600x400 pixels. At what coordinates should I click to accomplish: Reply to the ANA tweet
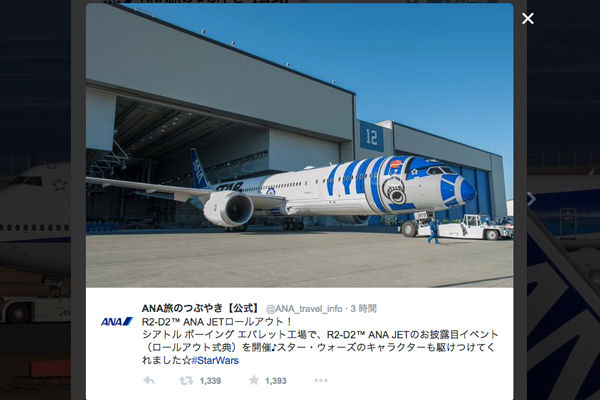tap(149, 380)
